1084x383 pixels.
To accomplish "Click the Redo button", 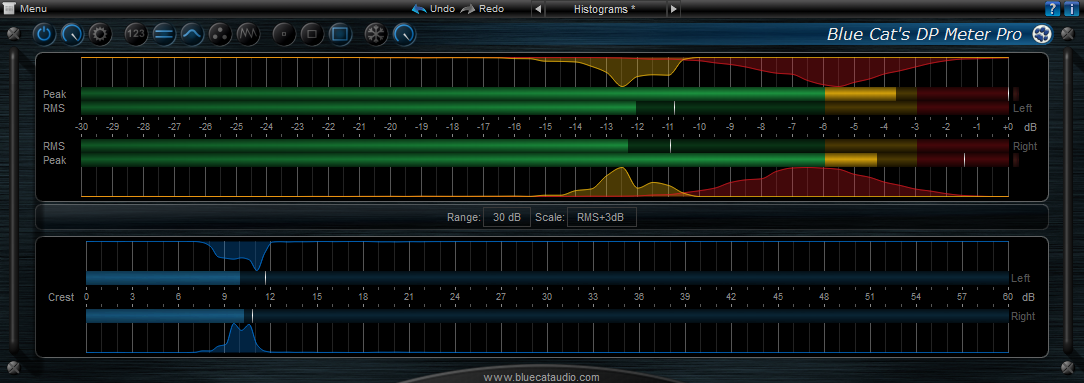I will coord(483,9).
